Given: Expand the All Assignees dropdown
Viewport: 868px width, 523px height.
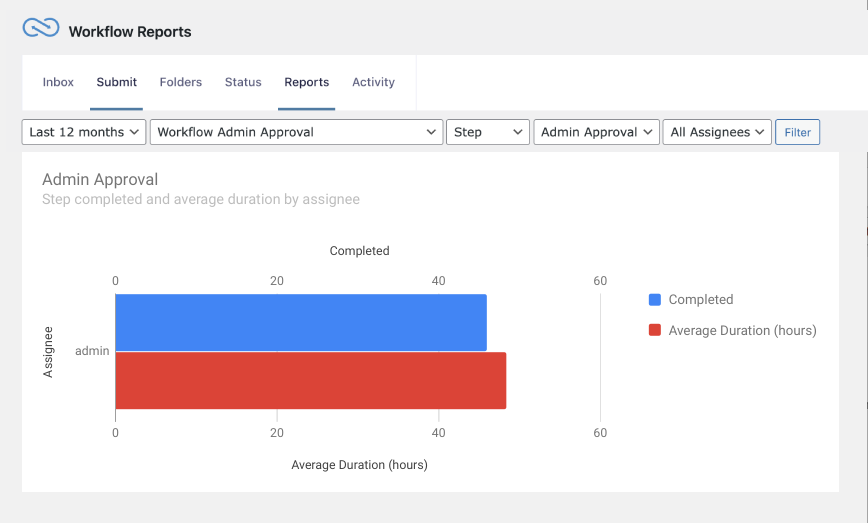Looking at the screenshot, I should 716,132.
